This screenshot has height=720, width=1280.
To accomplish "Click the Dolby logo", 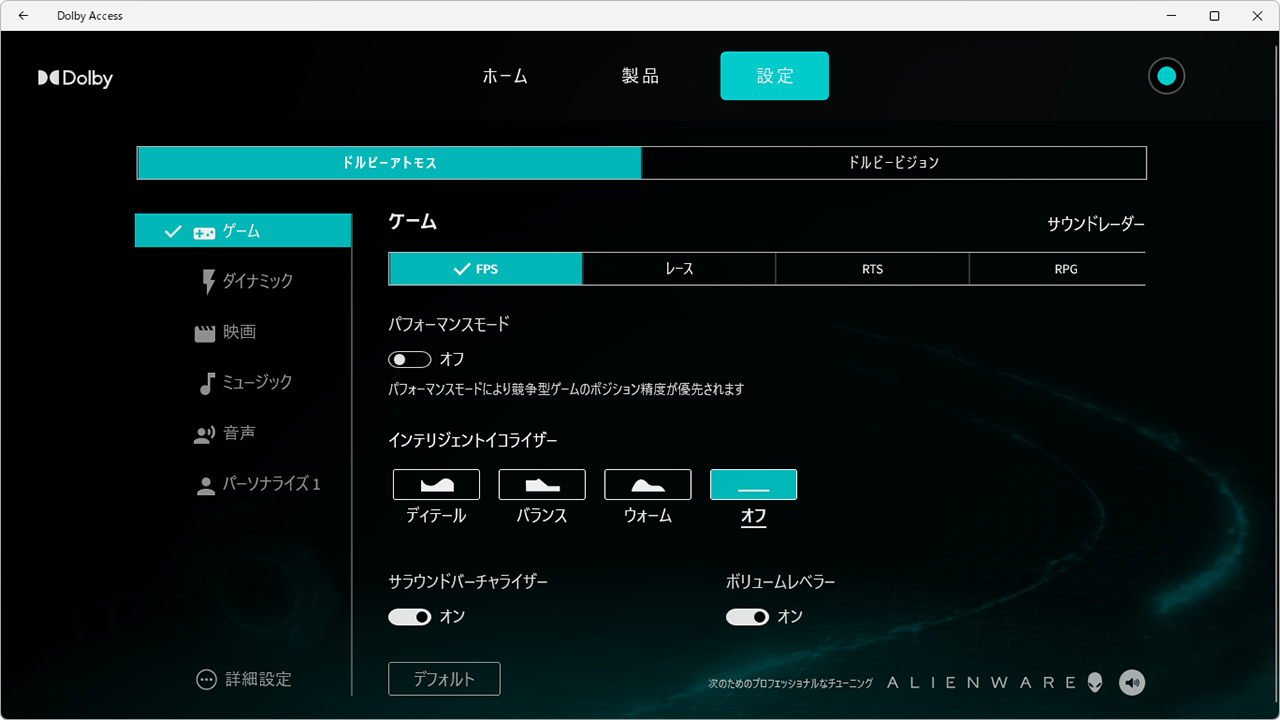I will click(75, 78).
